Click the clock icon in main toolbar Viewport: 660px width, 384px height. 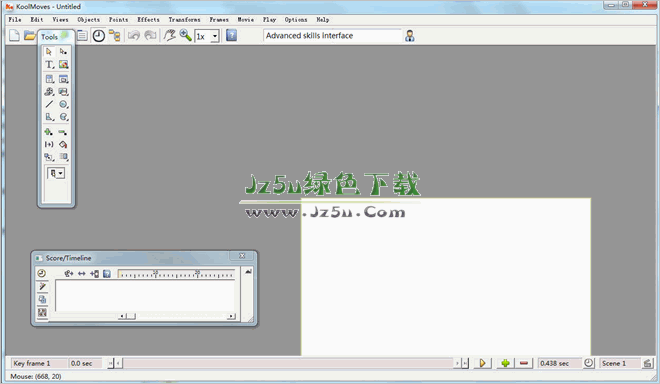tap(98, 36)
